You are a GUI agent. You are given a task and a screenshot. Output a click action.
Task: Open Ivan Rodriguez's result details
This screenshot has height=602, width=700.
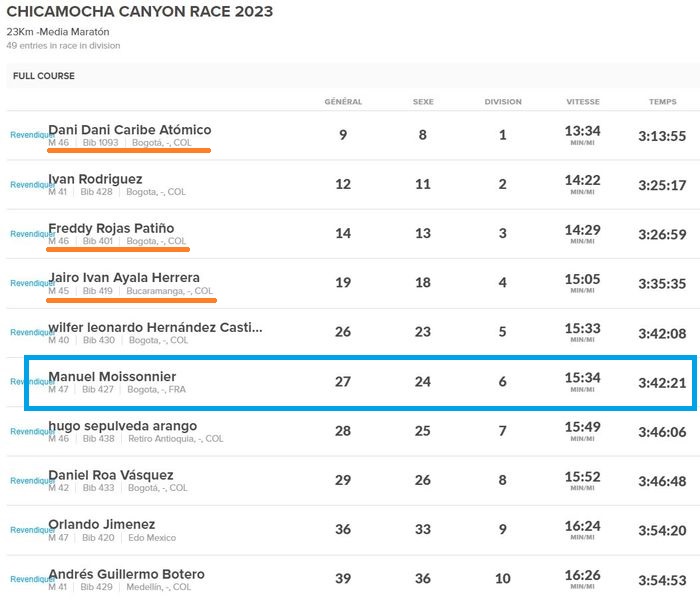(95, 179)
